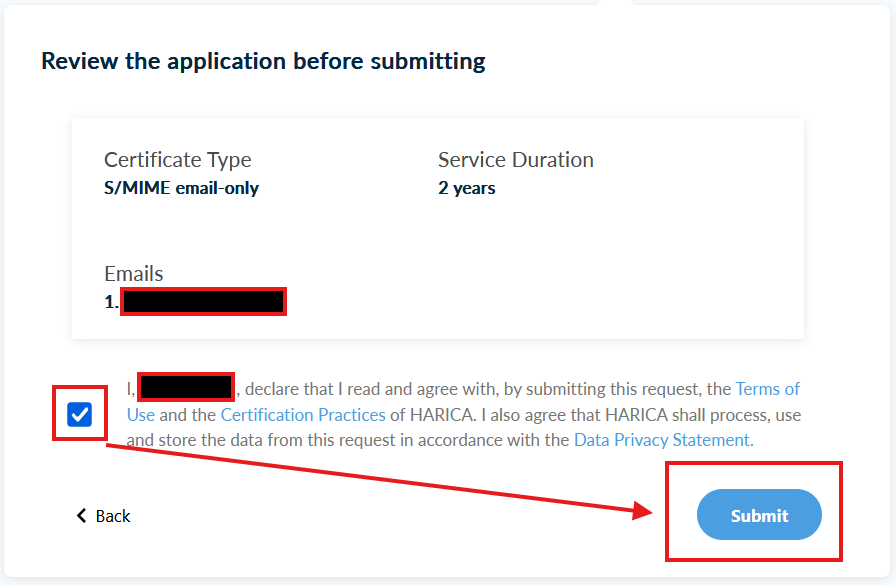896x585 pixels.
Task: Click the 'S/MIME email-only' value
Action: [181, 188]
